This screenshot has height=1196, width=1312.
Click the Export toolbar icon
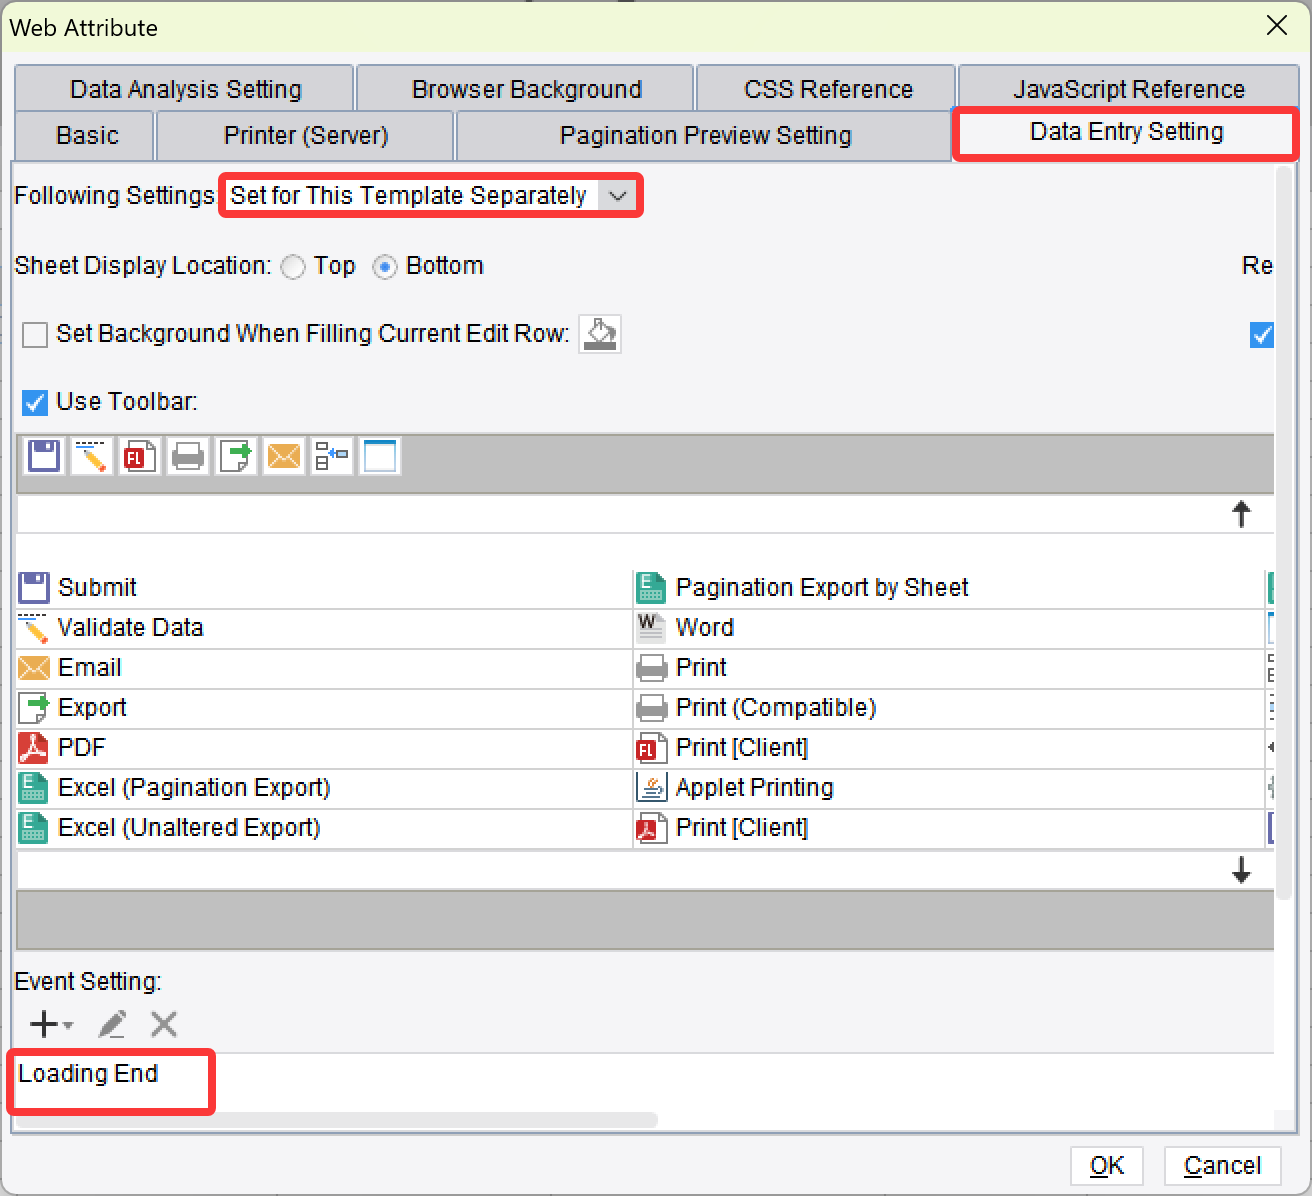tap(235, 456)
